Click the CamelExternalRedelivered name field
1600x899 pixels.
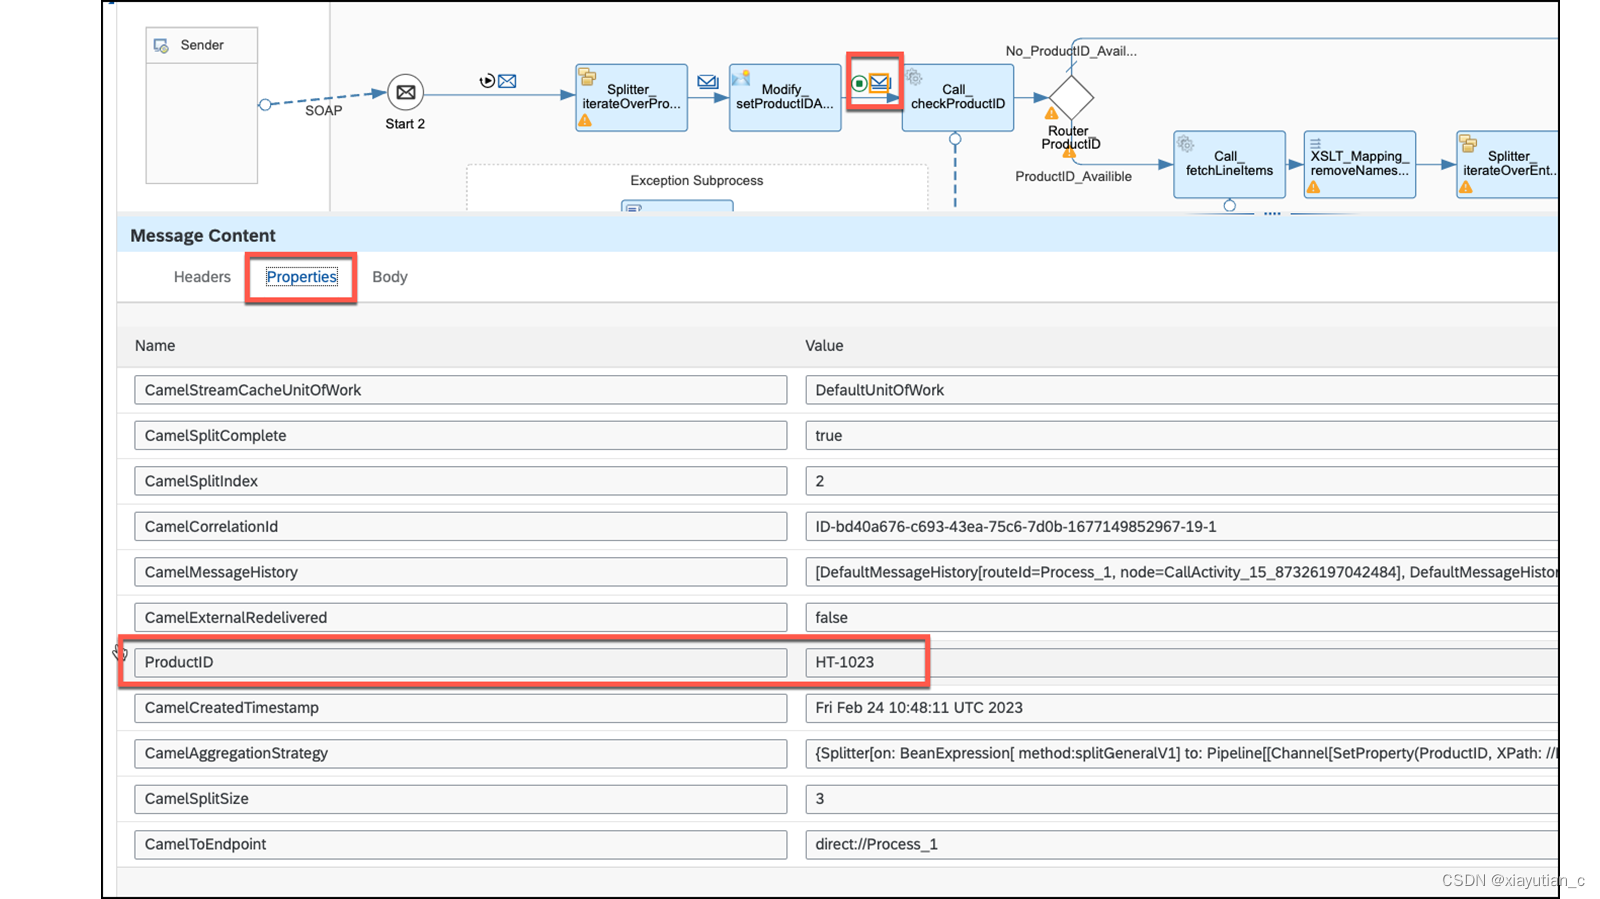pos(460,617)
